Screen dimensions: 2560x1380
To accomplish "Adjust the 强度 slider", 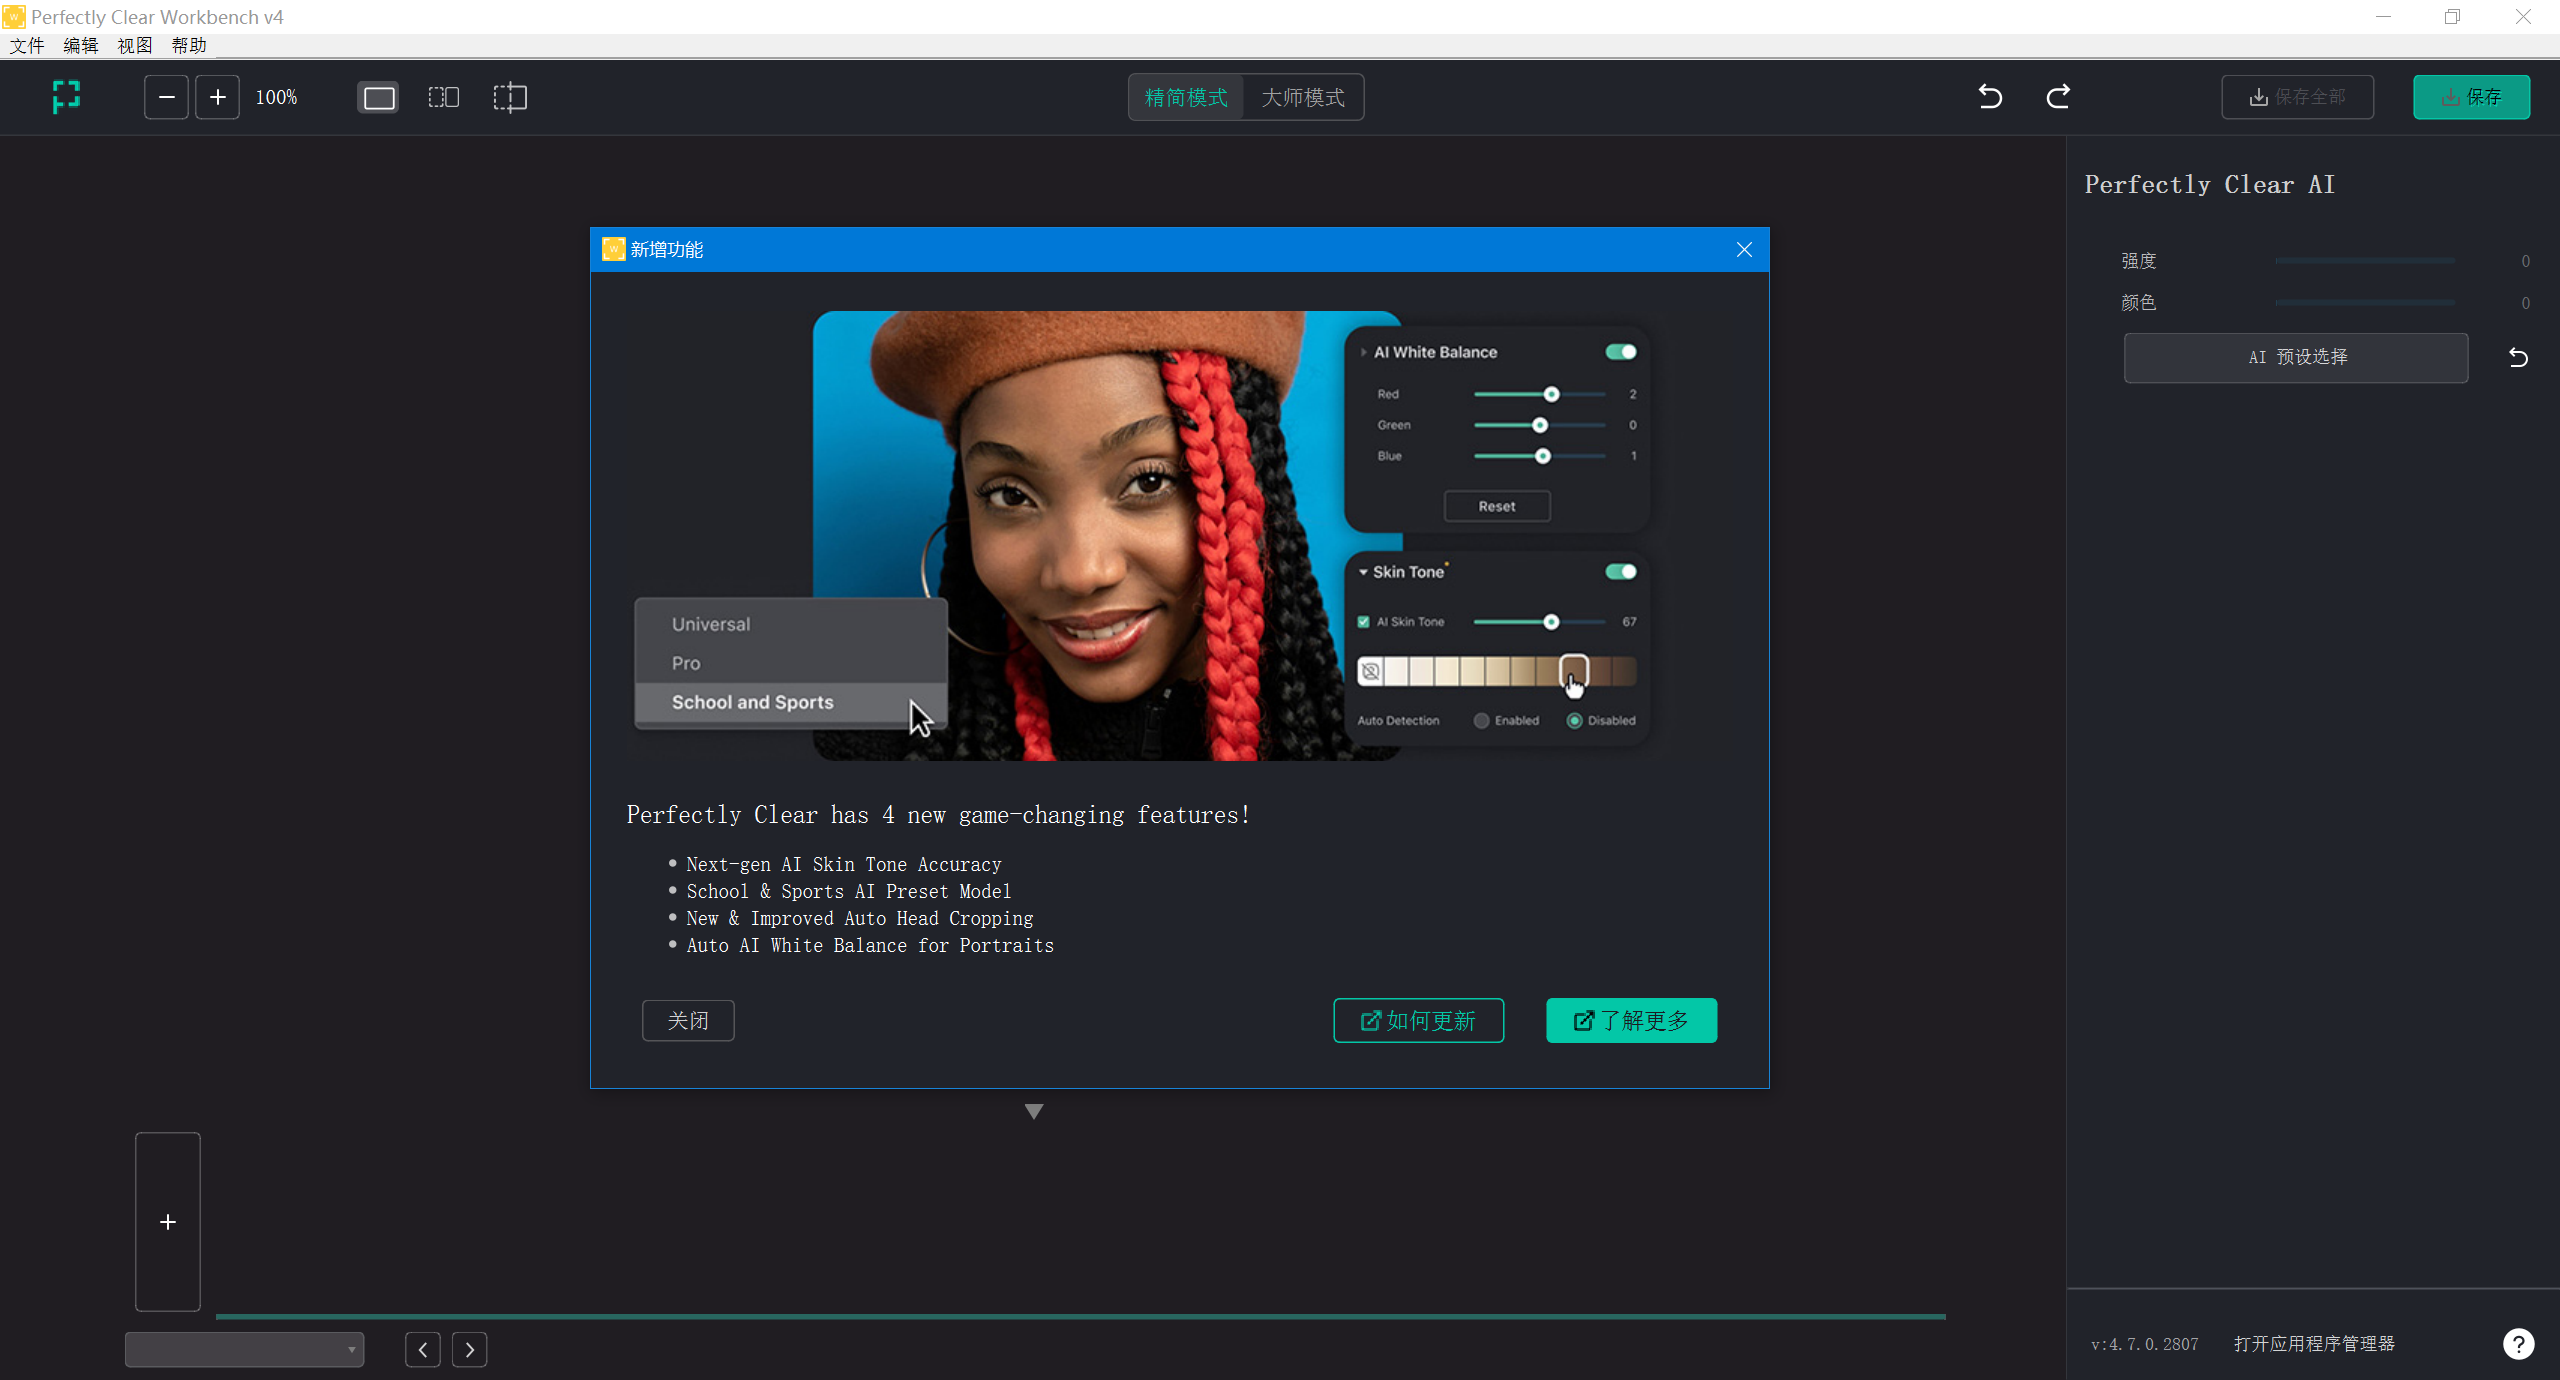I will (2365, 261).
